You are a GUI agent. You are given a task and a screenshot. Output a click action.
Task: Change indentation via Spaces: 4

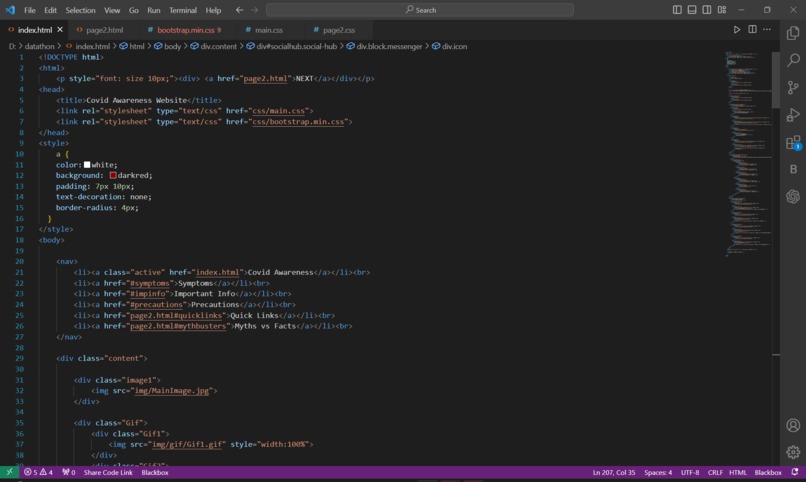(658, 472)
